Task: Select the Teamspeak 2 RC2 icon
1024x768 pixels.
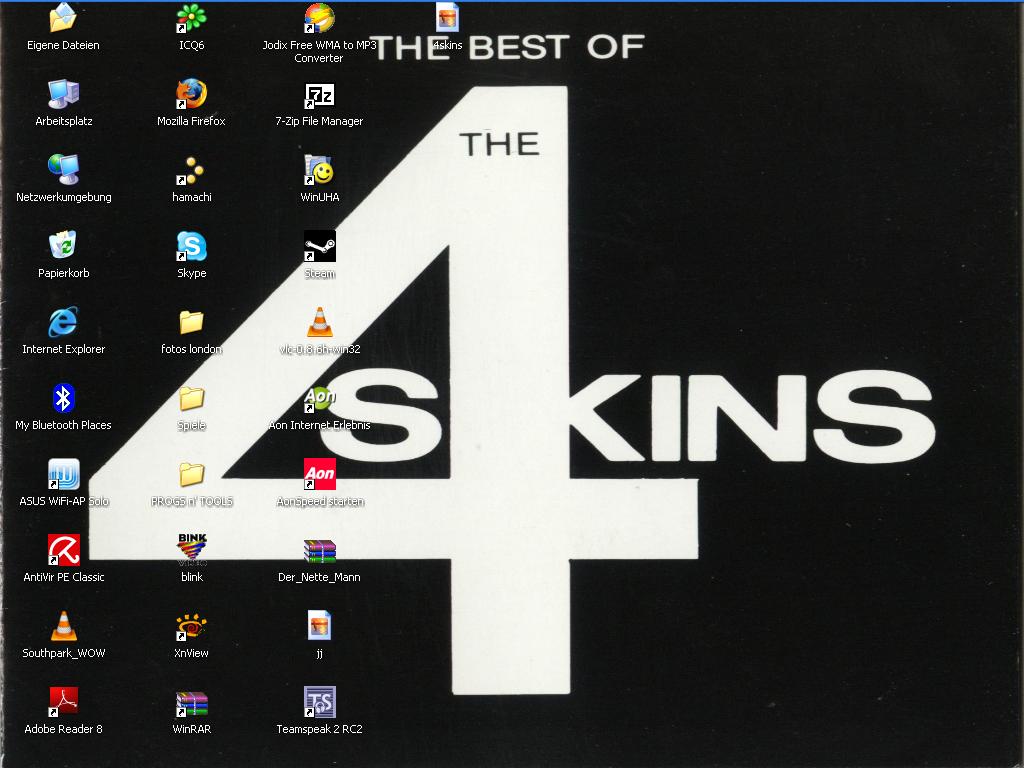Action: point(319,703)
